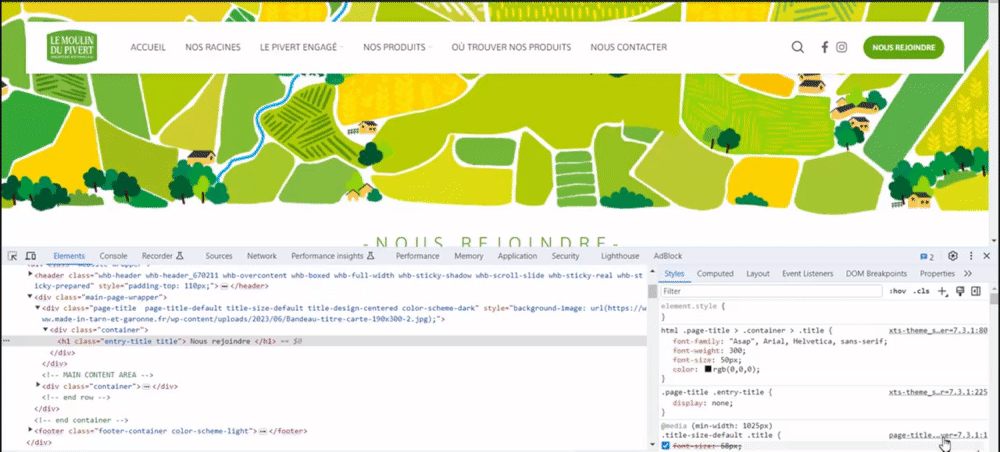Open the Event Listeners tab
The image size is (1000, 452).
coord(807,273)
